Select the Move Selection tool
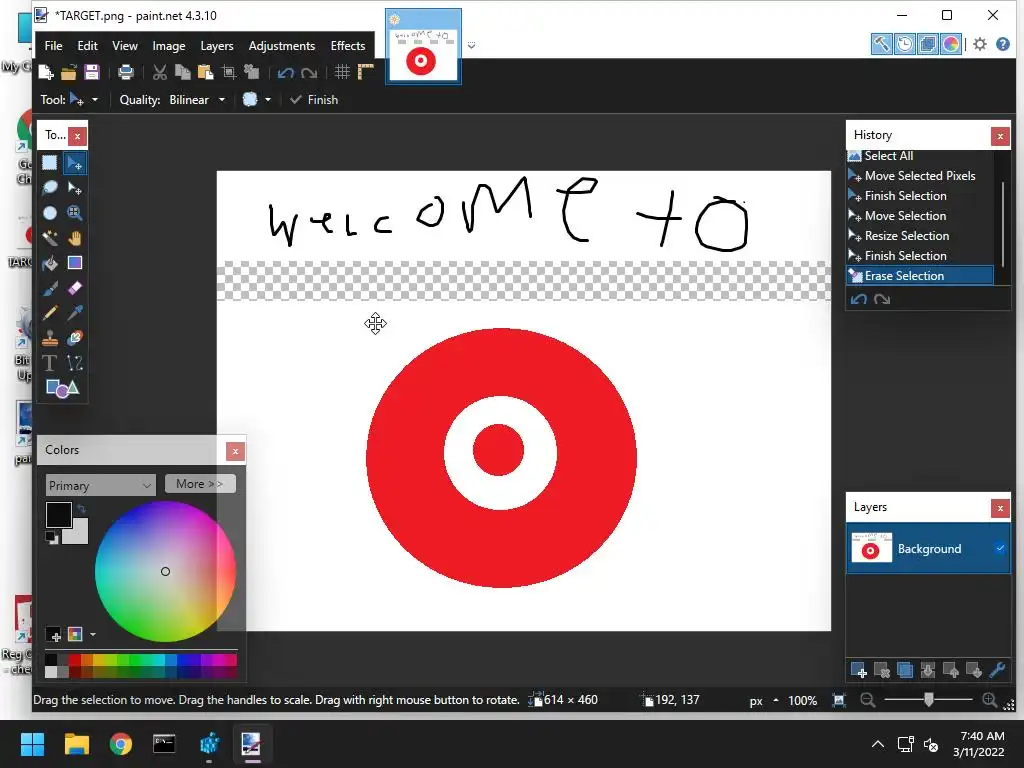This screenshot has width=1024, height=768. pyautogui.click(x=74, y=188)
